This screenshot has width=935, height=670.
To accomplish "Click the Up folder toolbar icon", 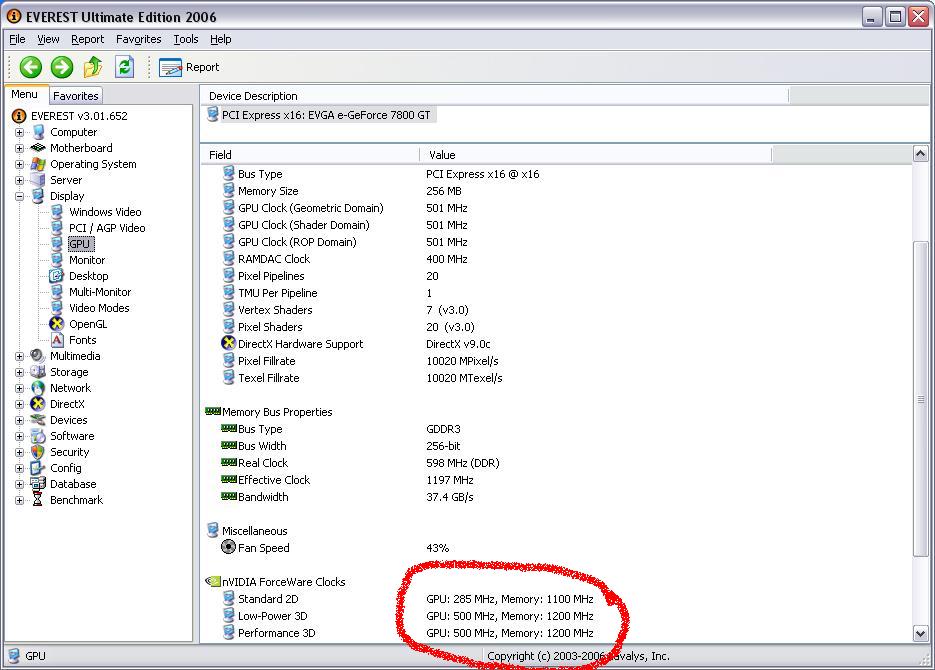I will point(93,67).
